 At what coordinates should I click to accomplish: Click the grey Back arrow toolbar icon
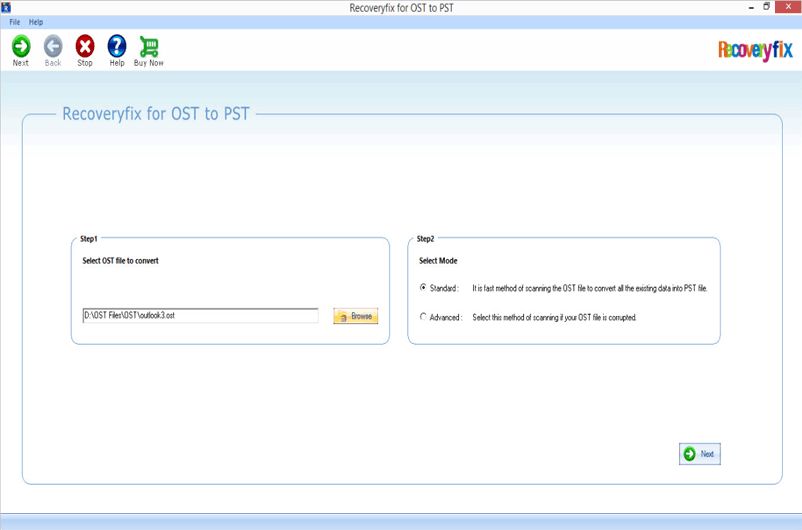pos(53,47)
